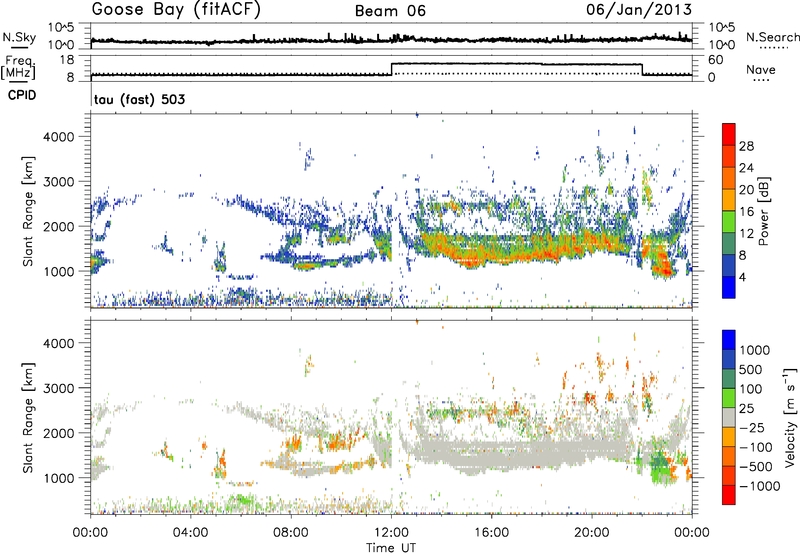Click the '04:00' time tick label

click(191, 533)
